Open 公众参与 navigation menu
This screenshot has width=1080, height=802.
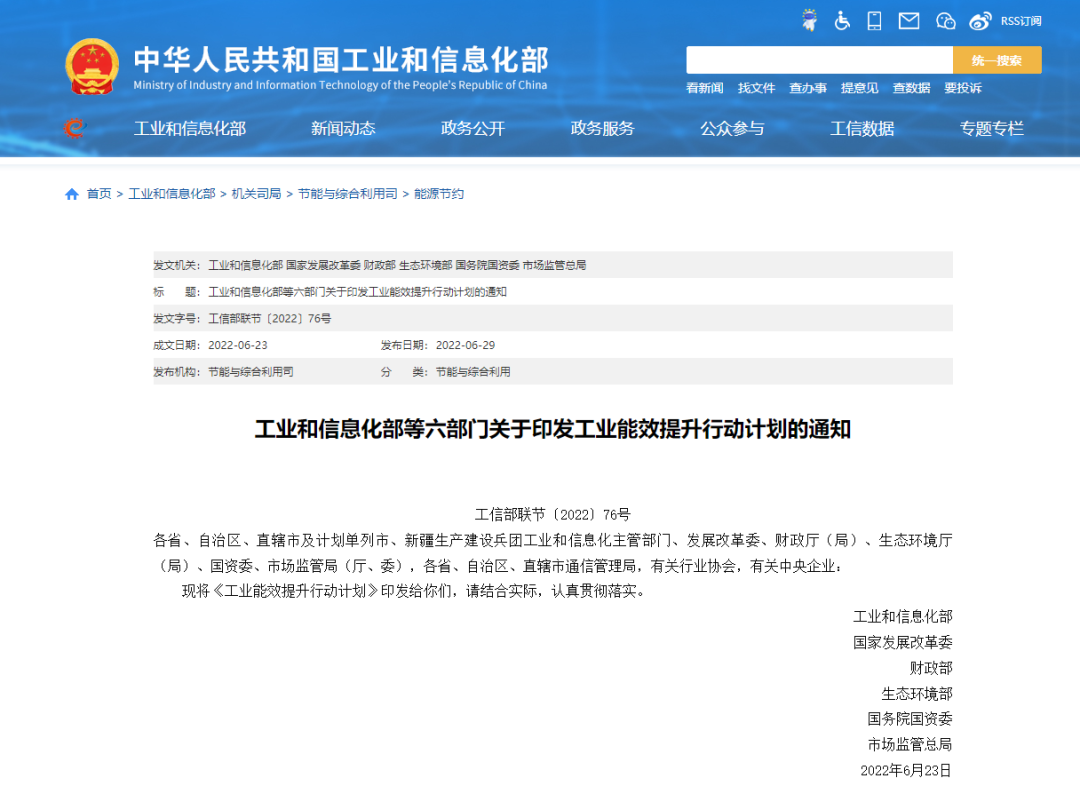[732, 128]
